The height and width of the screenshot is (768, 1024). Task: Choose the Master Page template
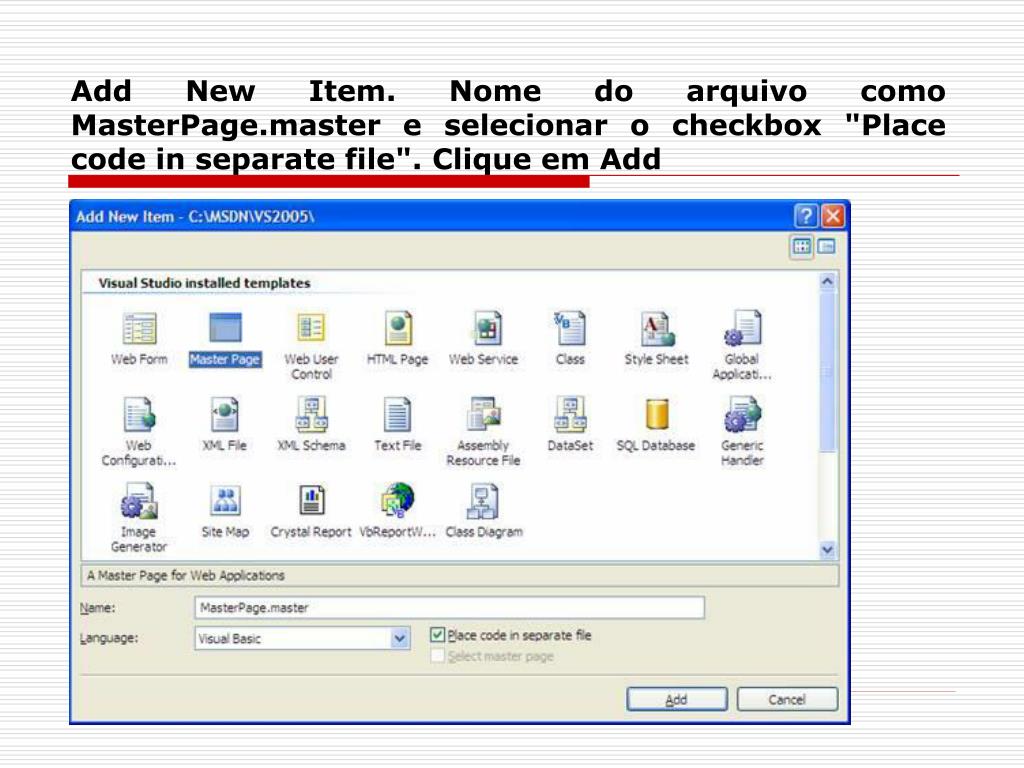(x=225, y=330)
